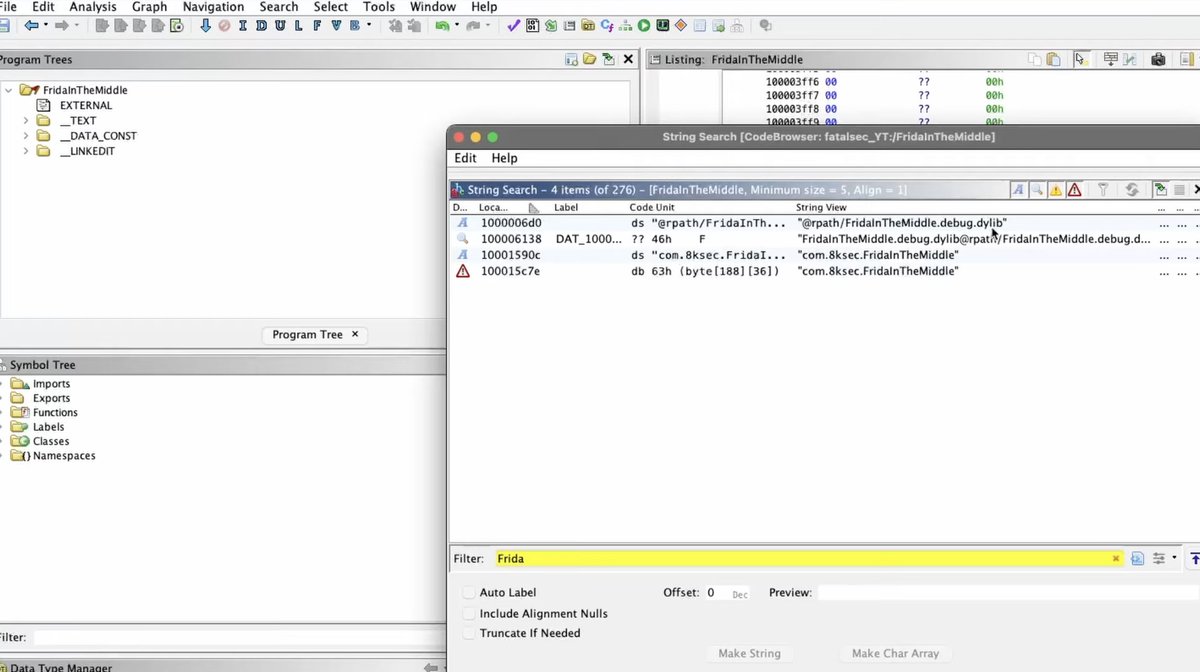Open Edit menu in String Search window
The image size is (1200, 672).
(465, 158)
